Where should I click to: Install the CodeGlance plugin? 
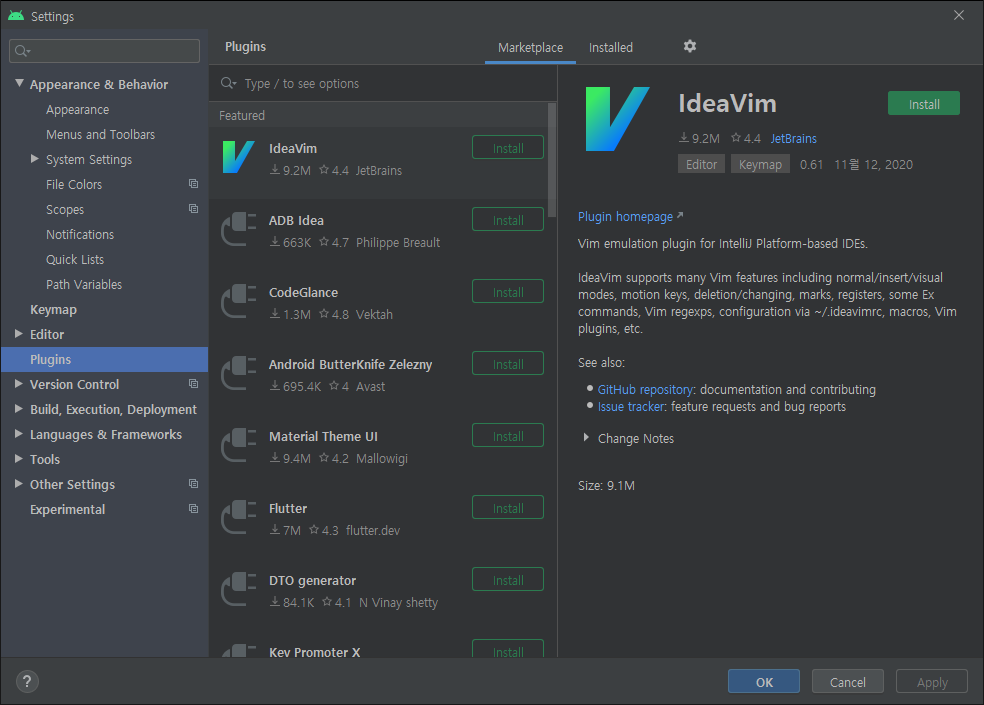pyautogui.click(x=508, y=292)
